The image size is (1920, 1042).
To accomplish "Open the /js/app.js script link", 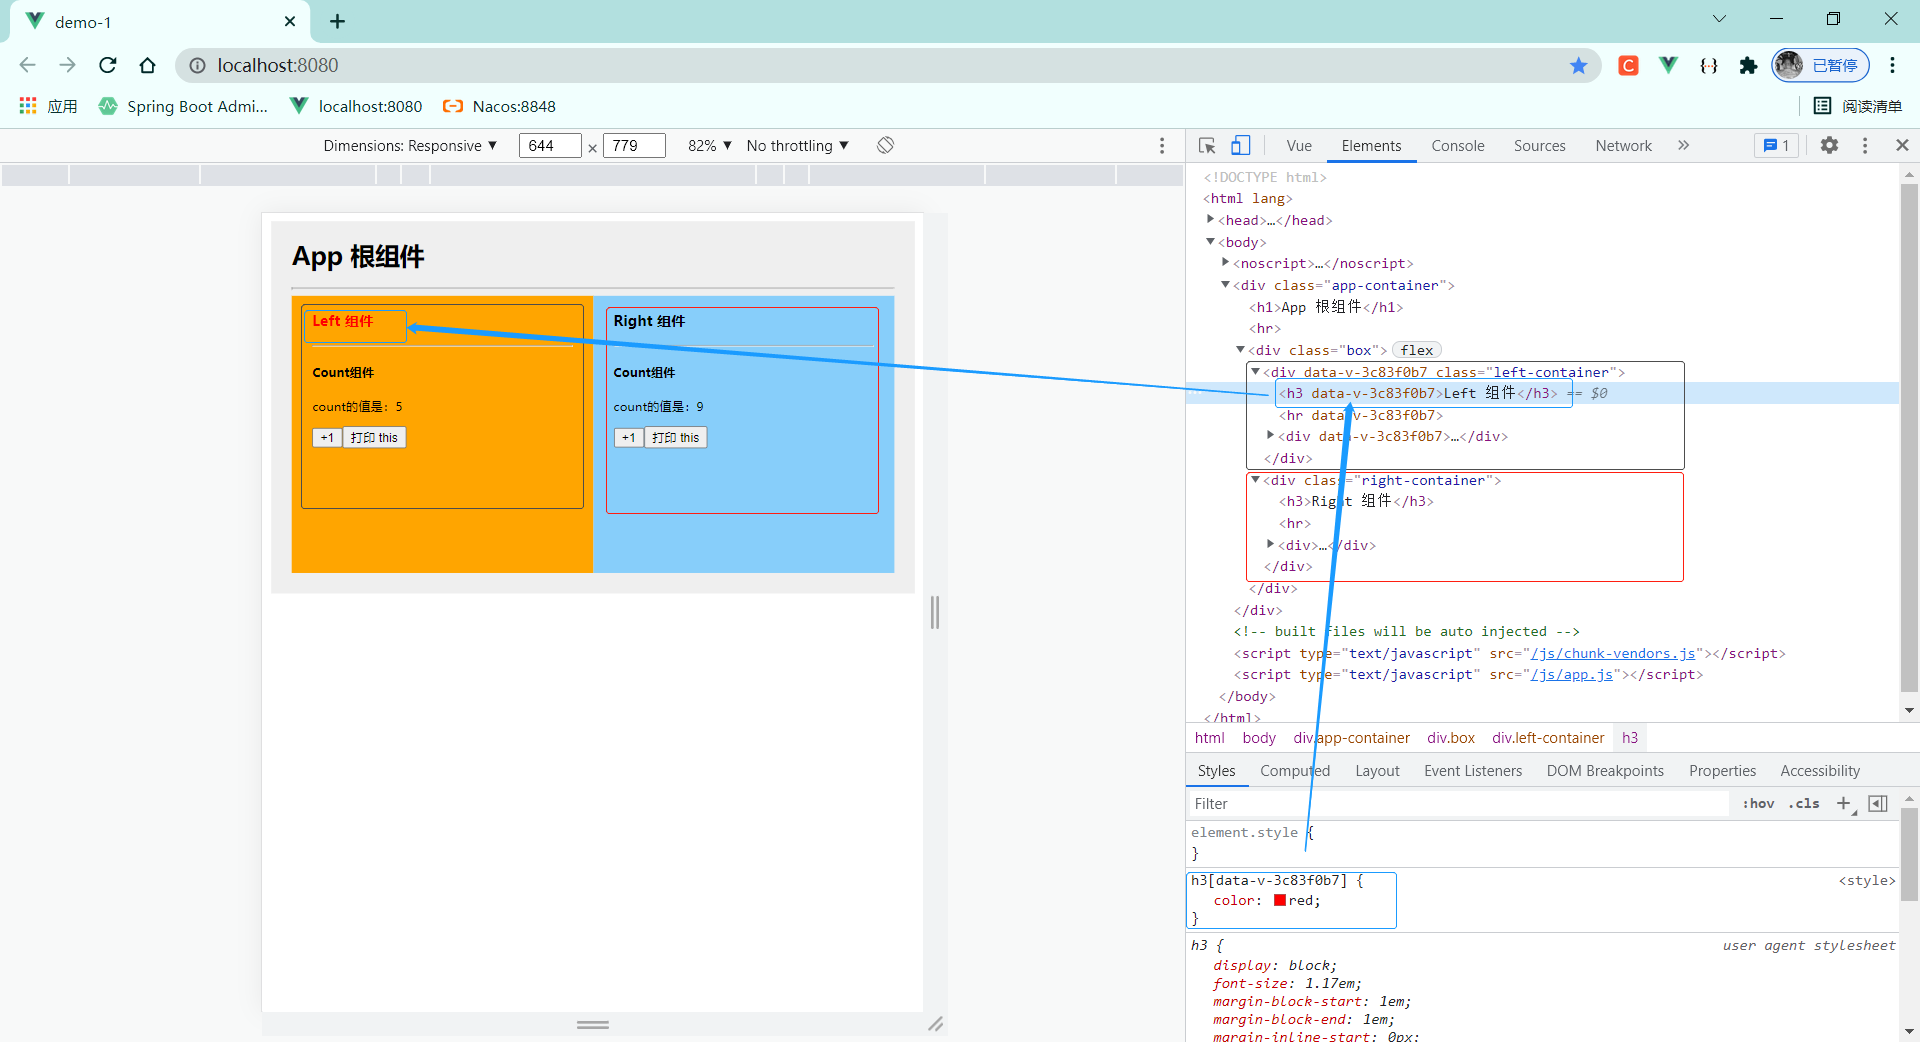I will tap(1571, 675).
